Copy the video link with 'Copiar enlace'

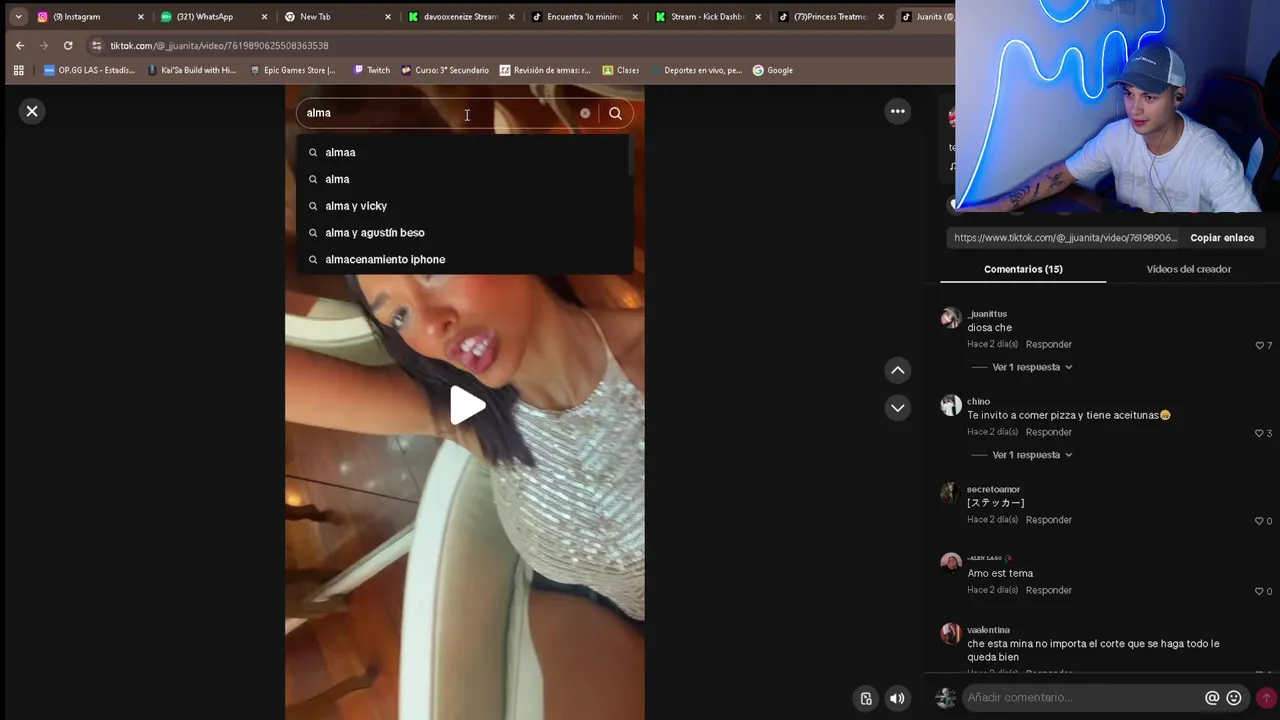click(1222, 238)
